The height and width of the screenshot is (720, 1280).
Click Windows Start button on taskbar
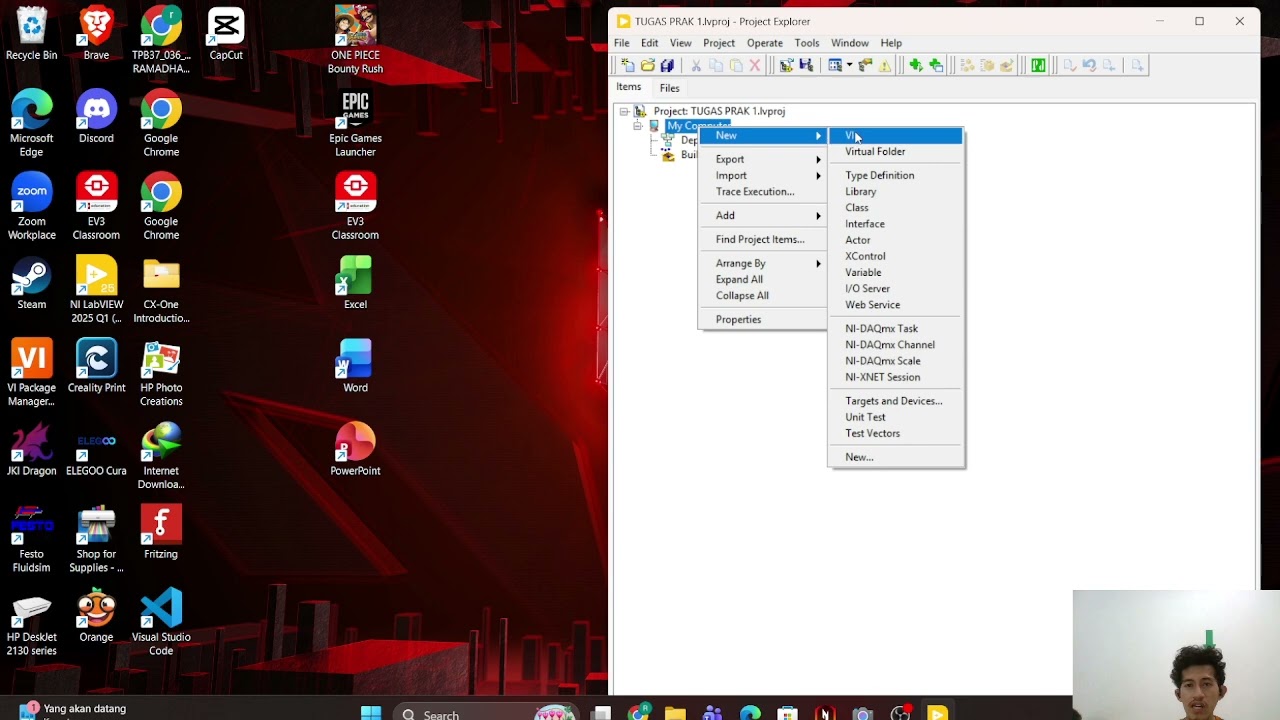click(x=371, y=713)
